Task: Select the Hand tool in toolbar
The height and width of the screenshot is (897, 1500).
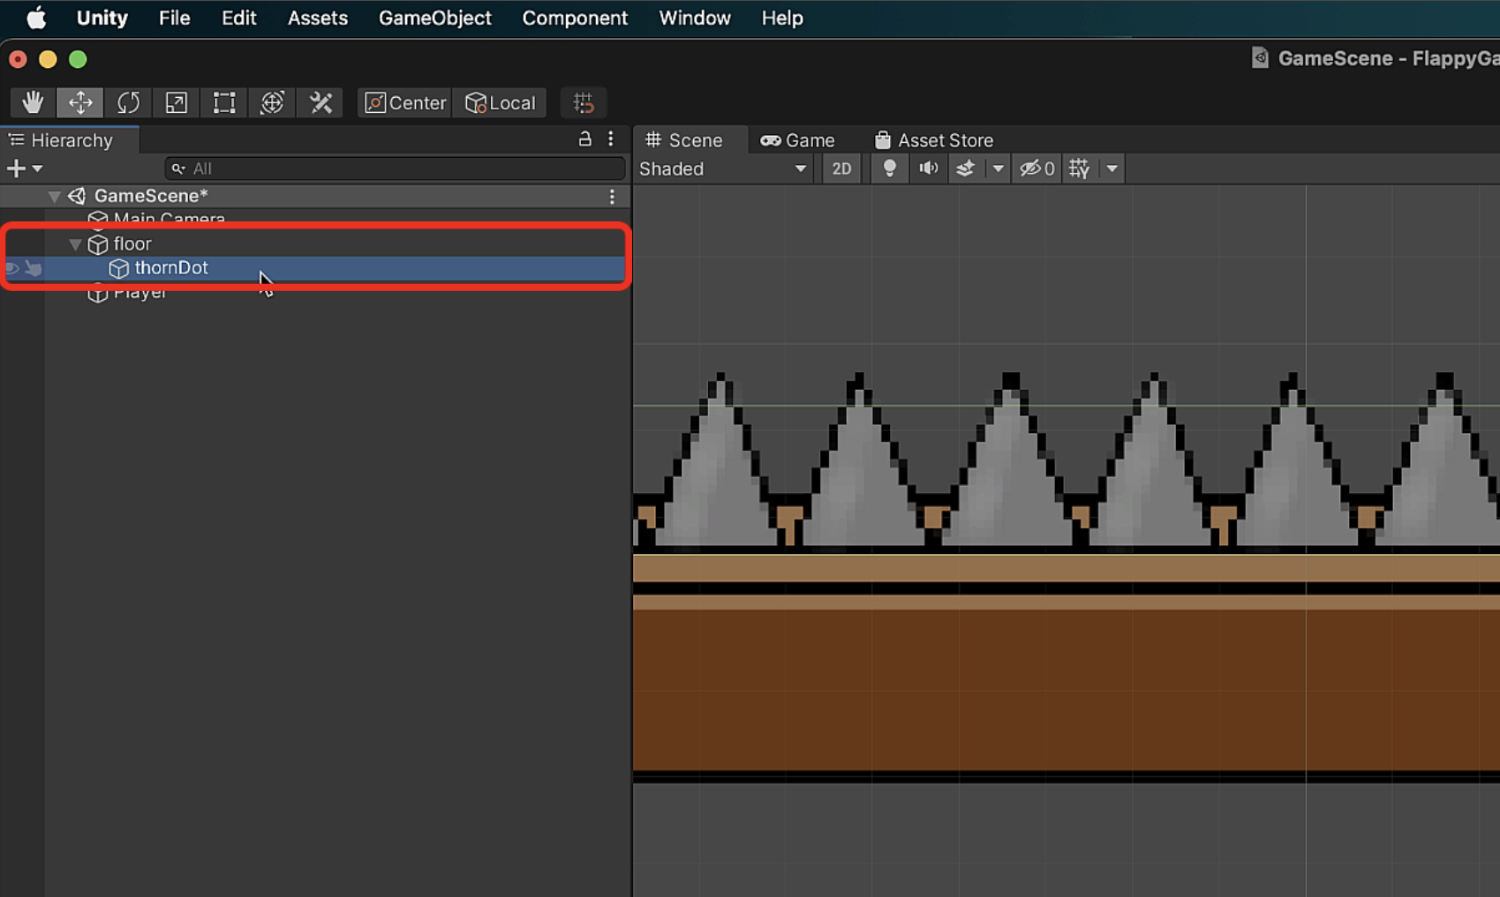Action: [x=33, y=103]
